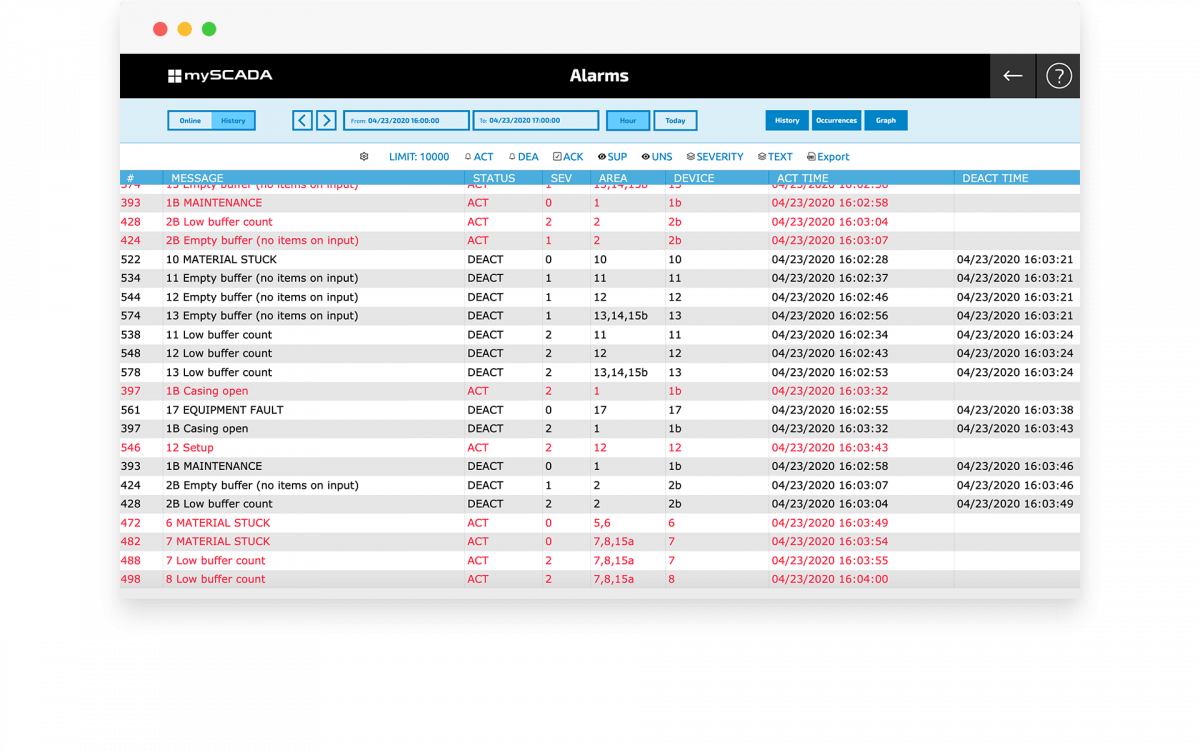Sort by the DEVICE column header
The image size is (1200, 750).
(694, 178)
